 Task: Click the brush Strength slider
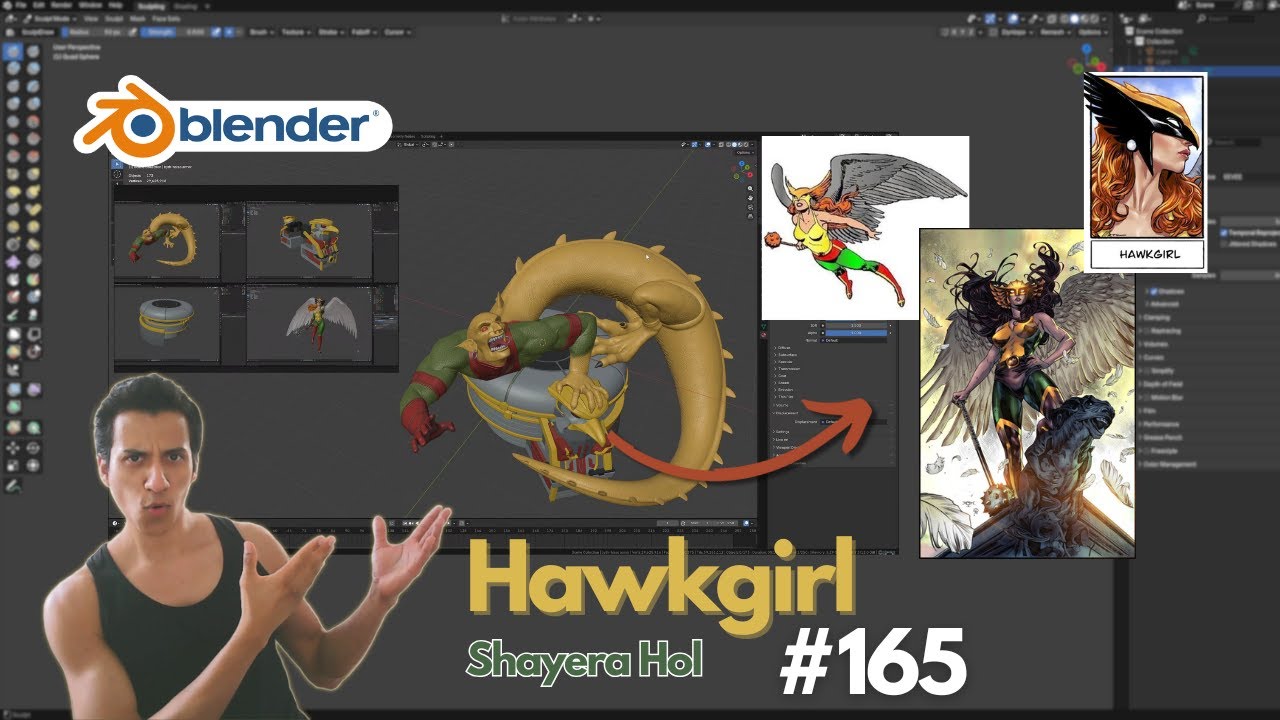(x=172, y=32)
